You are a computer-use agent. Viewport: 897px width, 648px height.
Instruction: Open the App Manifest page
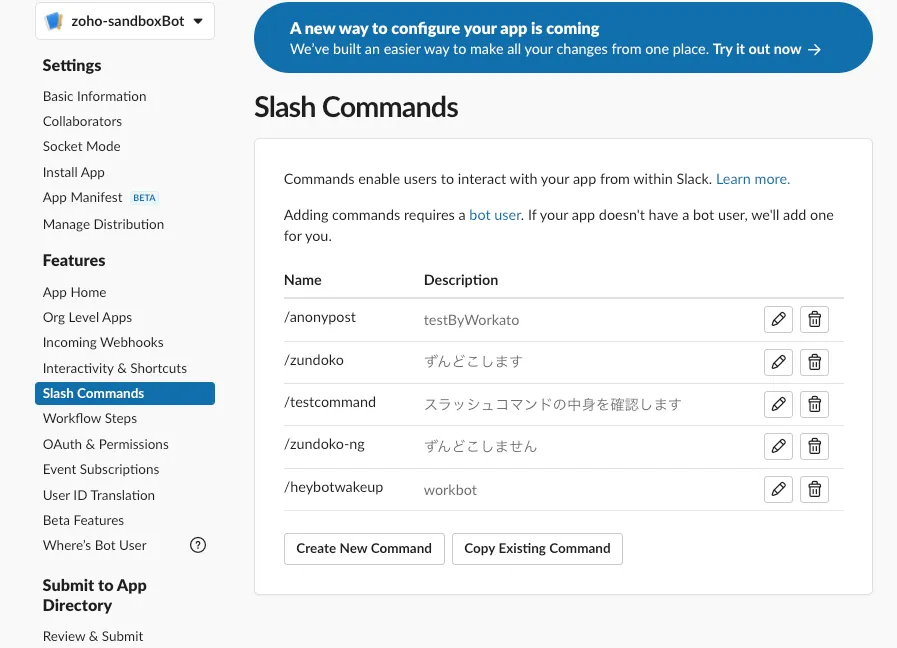[x=83, y=198]
